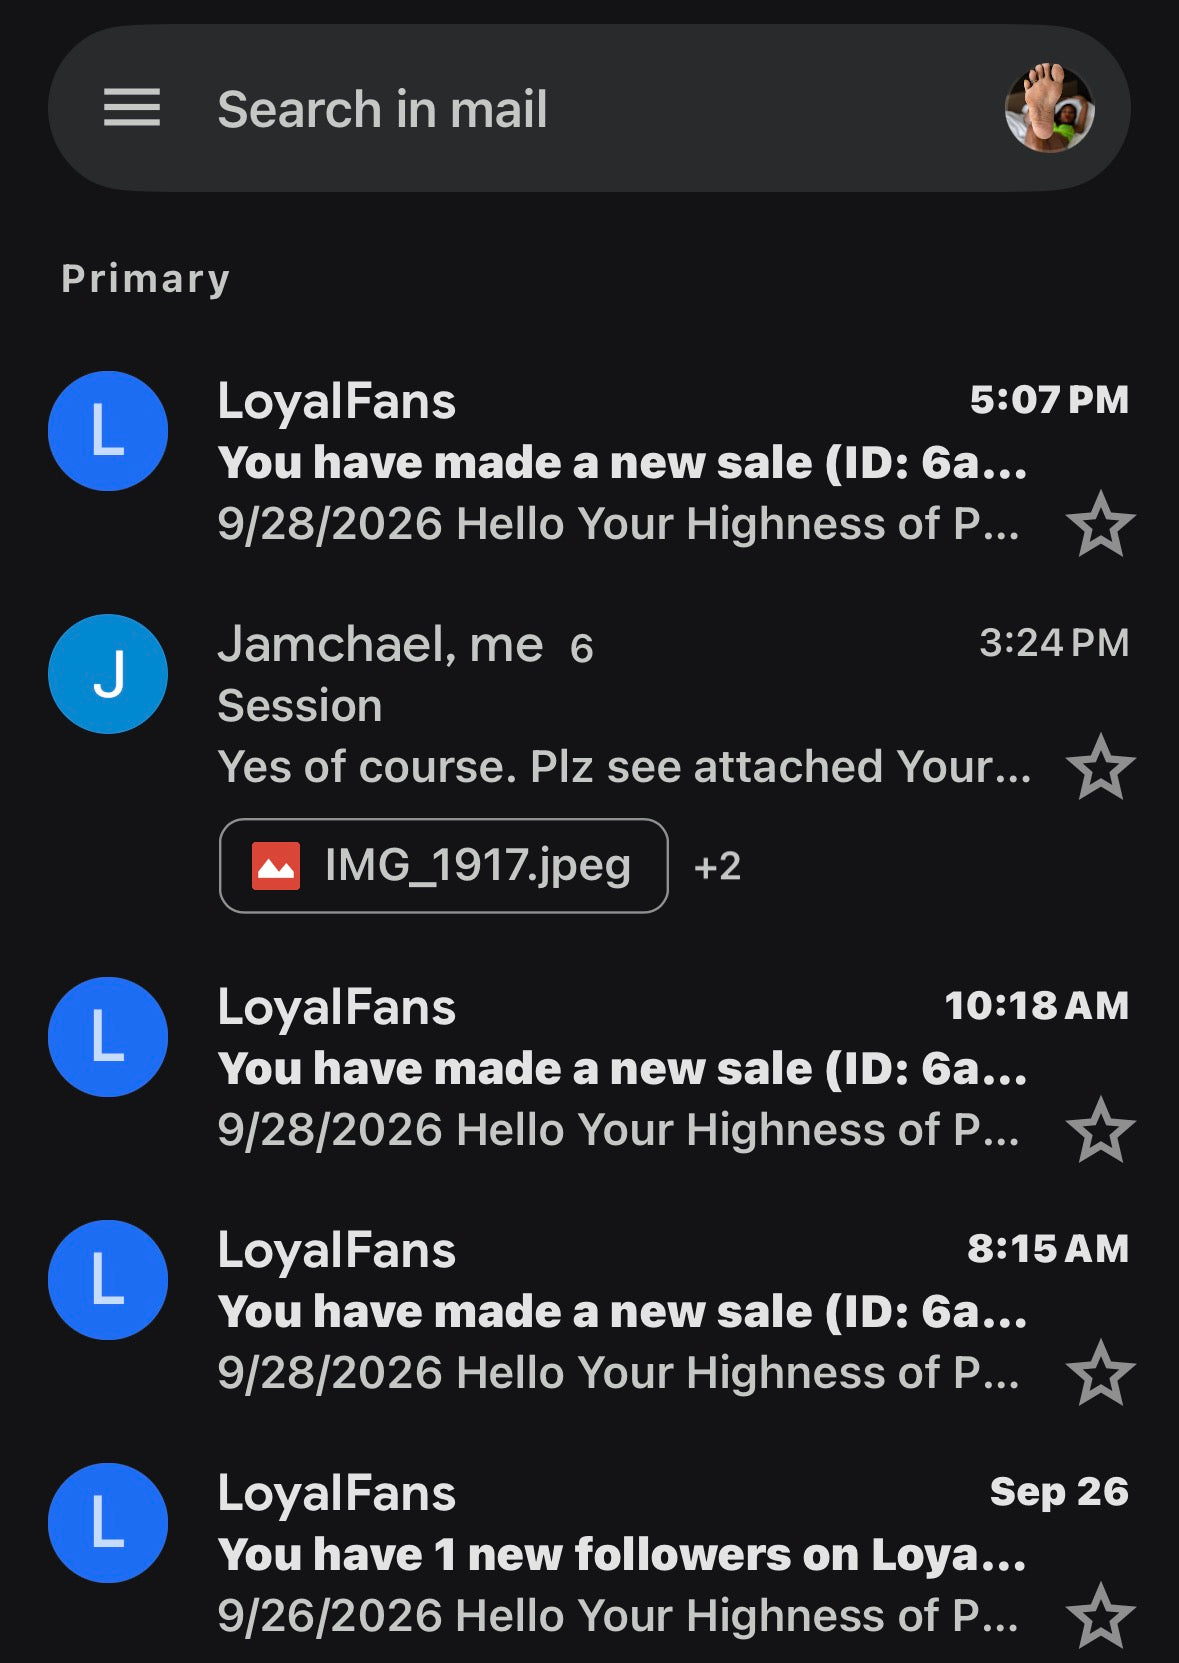Viewport: 1179px width, 1663px height.
Task: Star the Sep 26 new followers email
Action: pos(1101,1616)
